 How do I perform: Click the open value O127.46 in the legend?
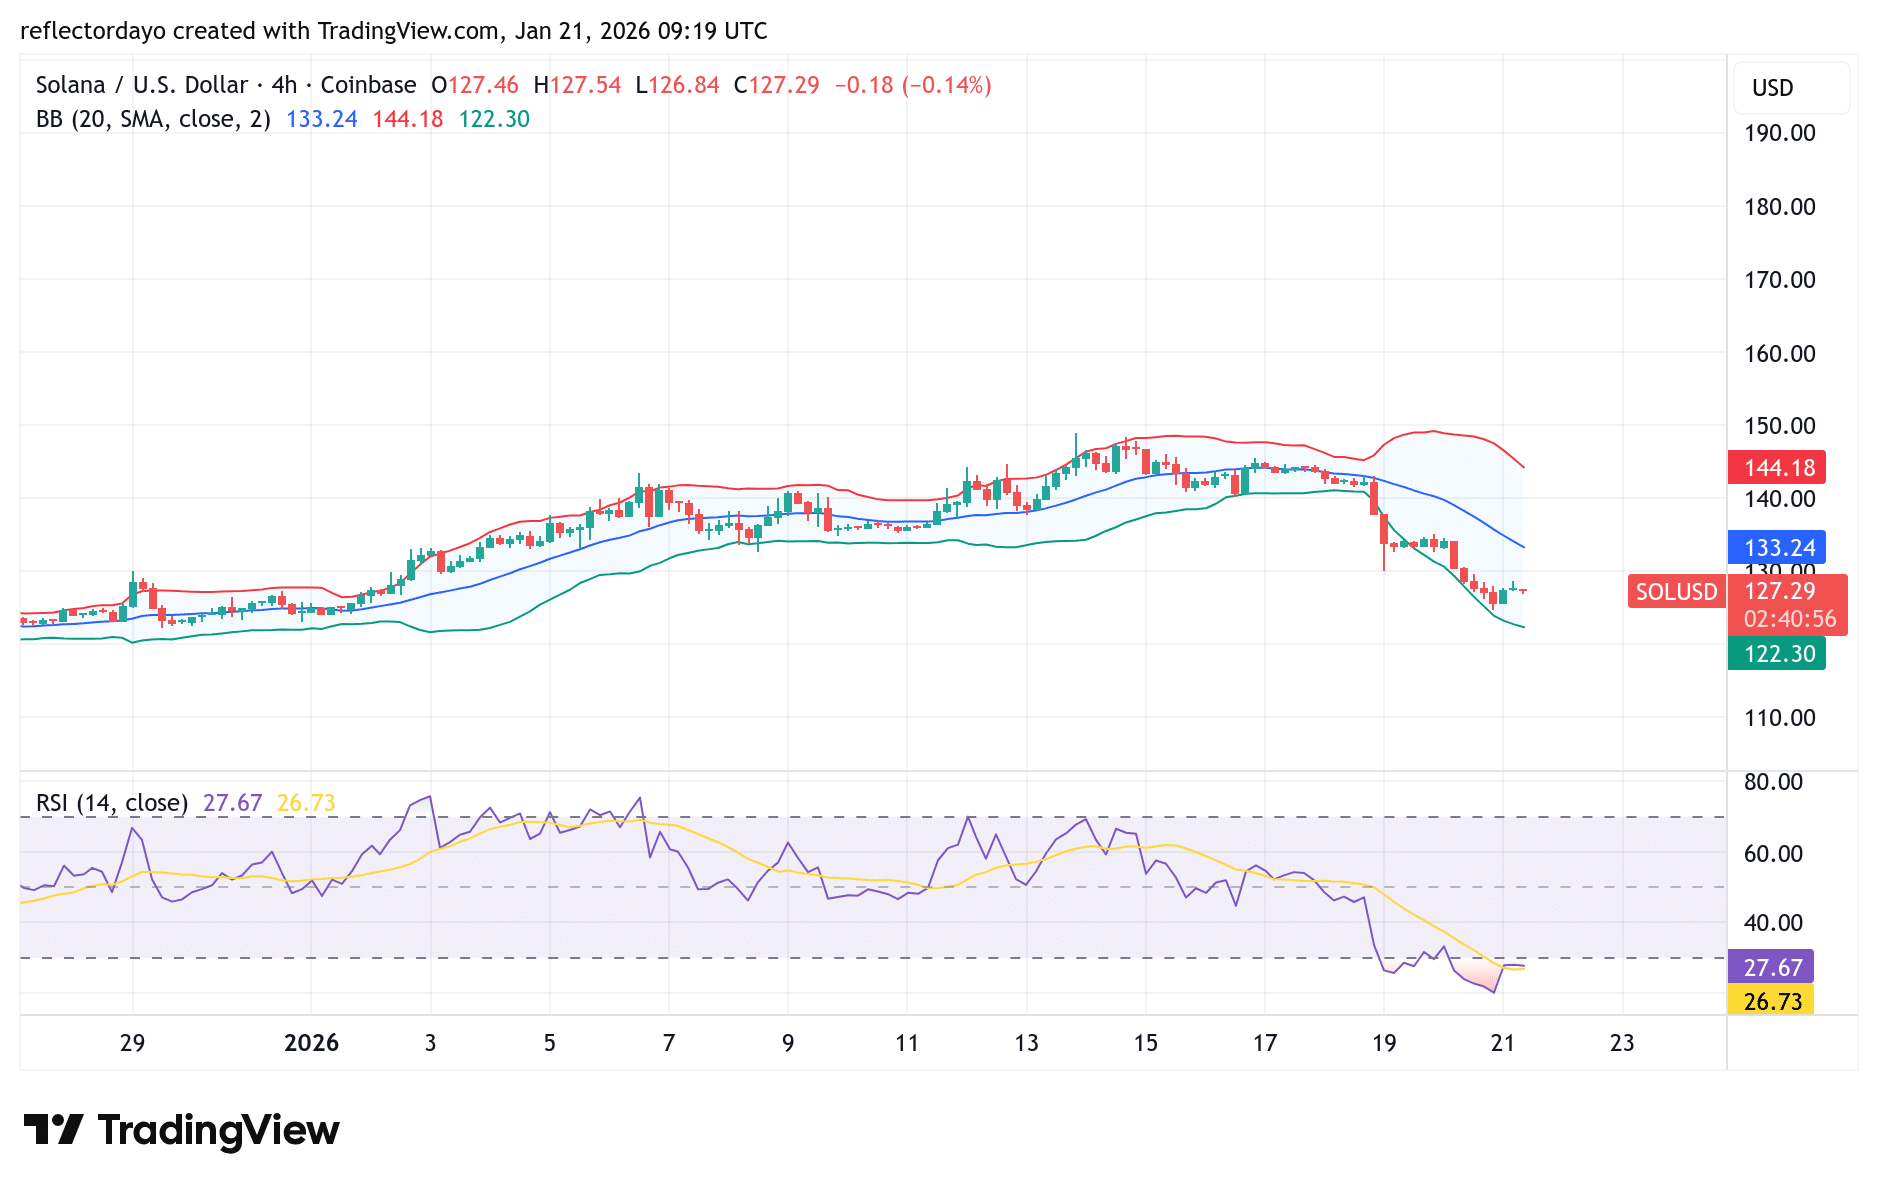[474, 85]
